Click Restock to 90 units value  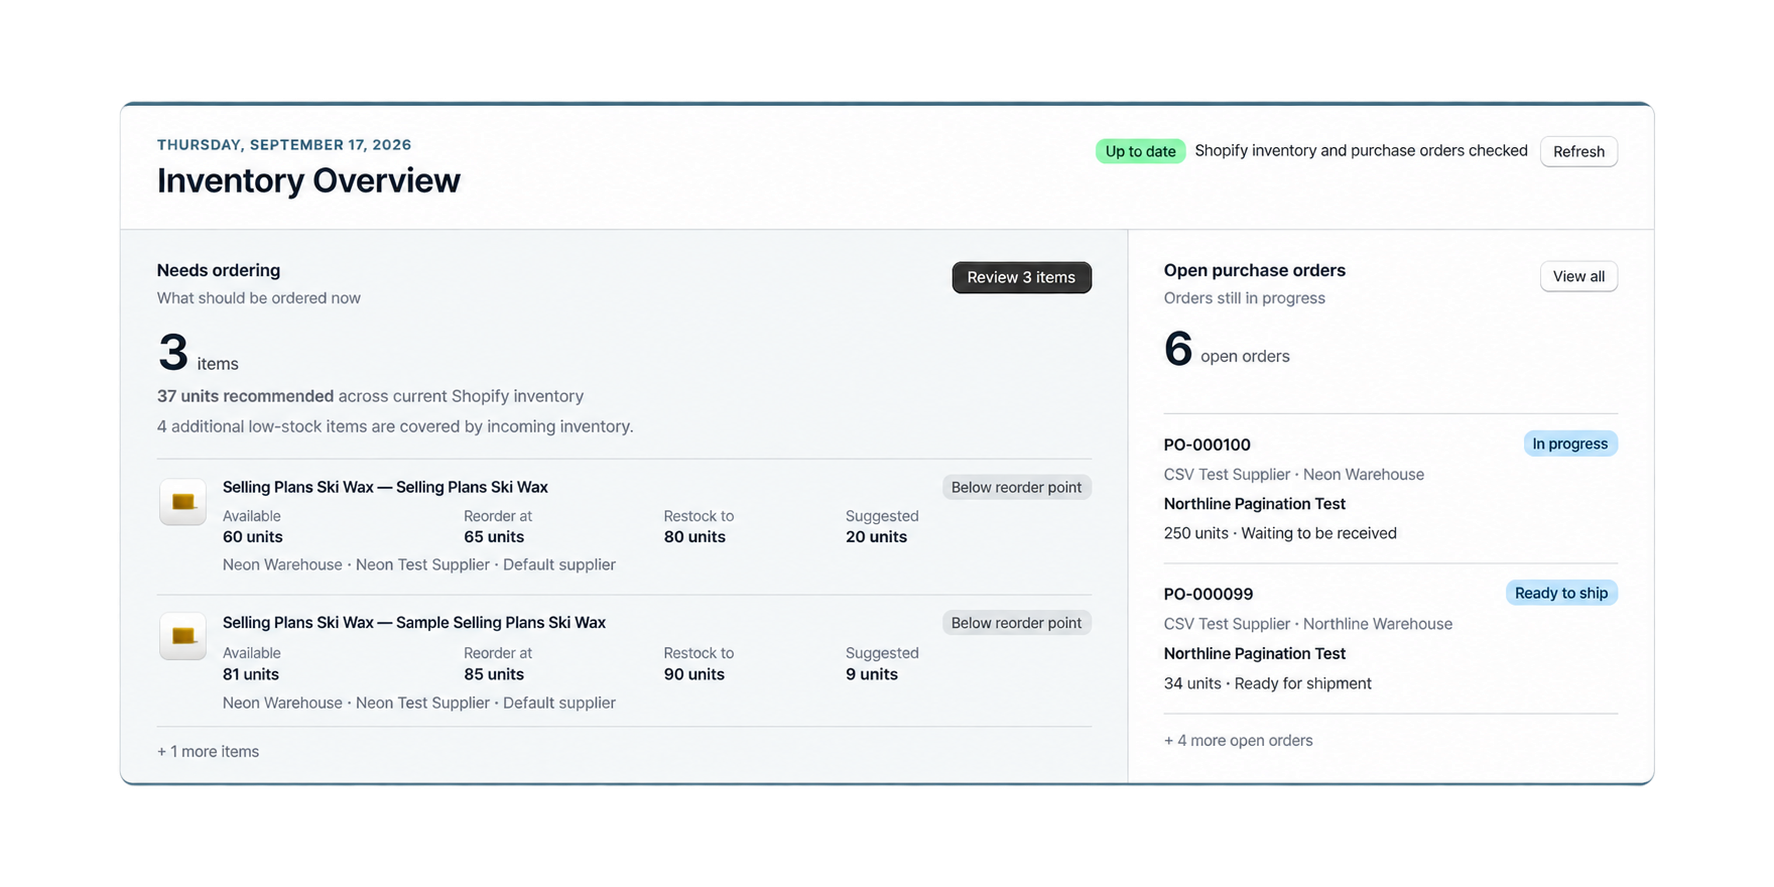click(x=694, y=674)
